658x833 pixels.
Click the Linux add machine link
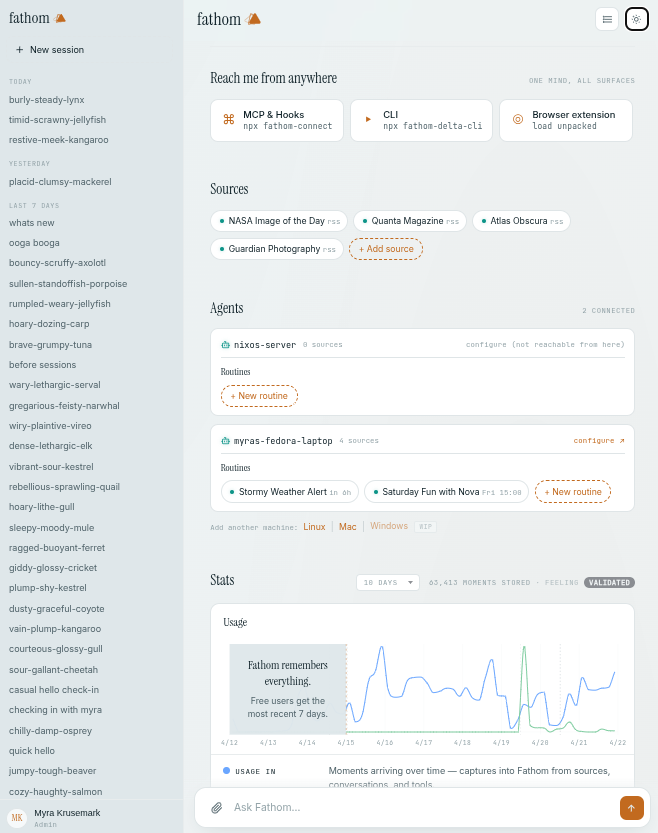(x=314, y=526)
